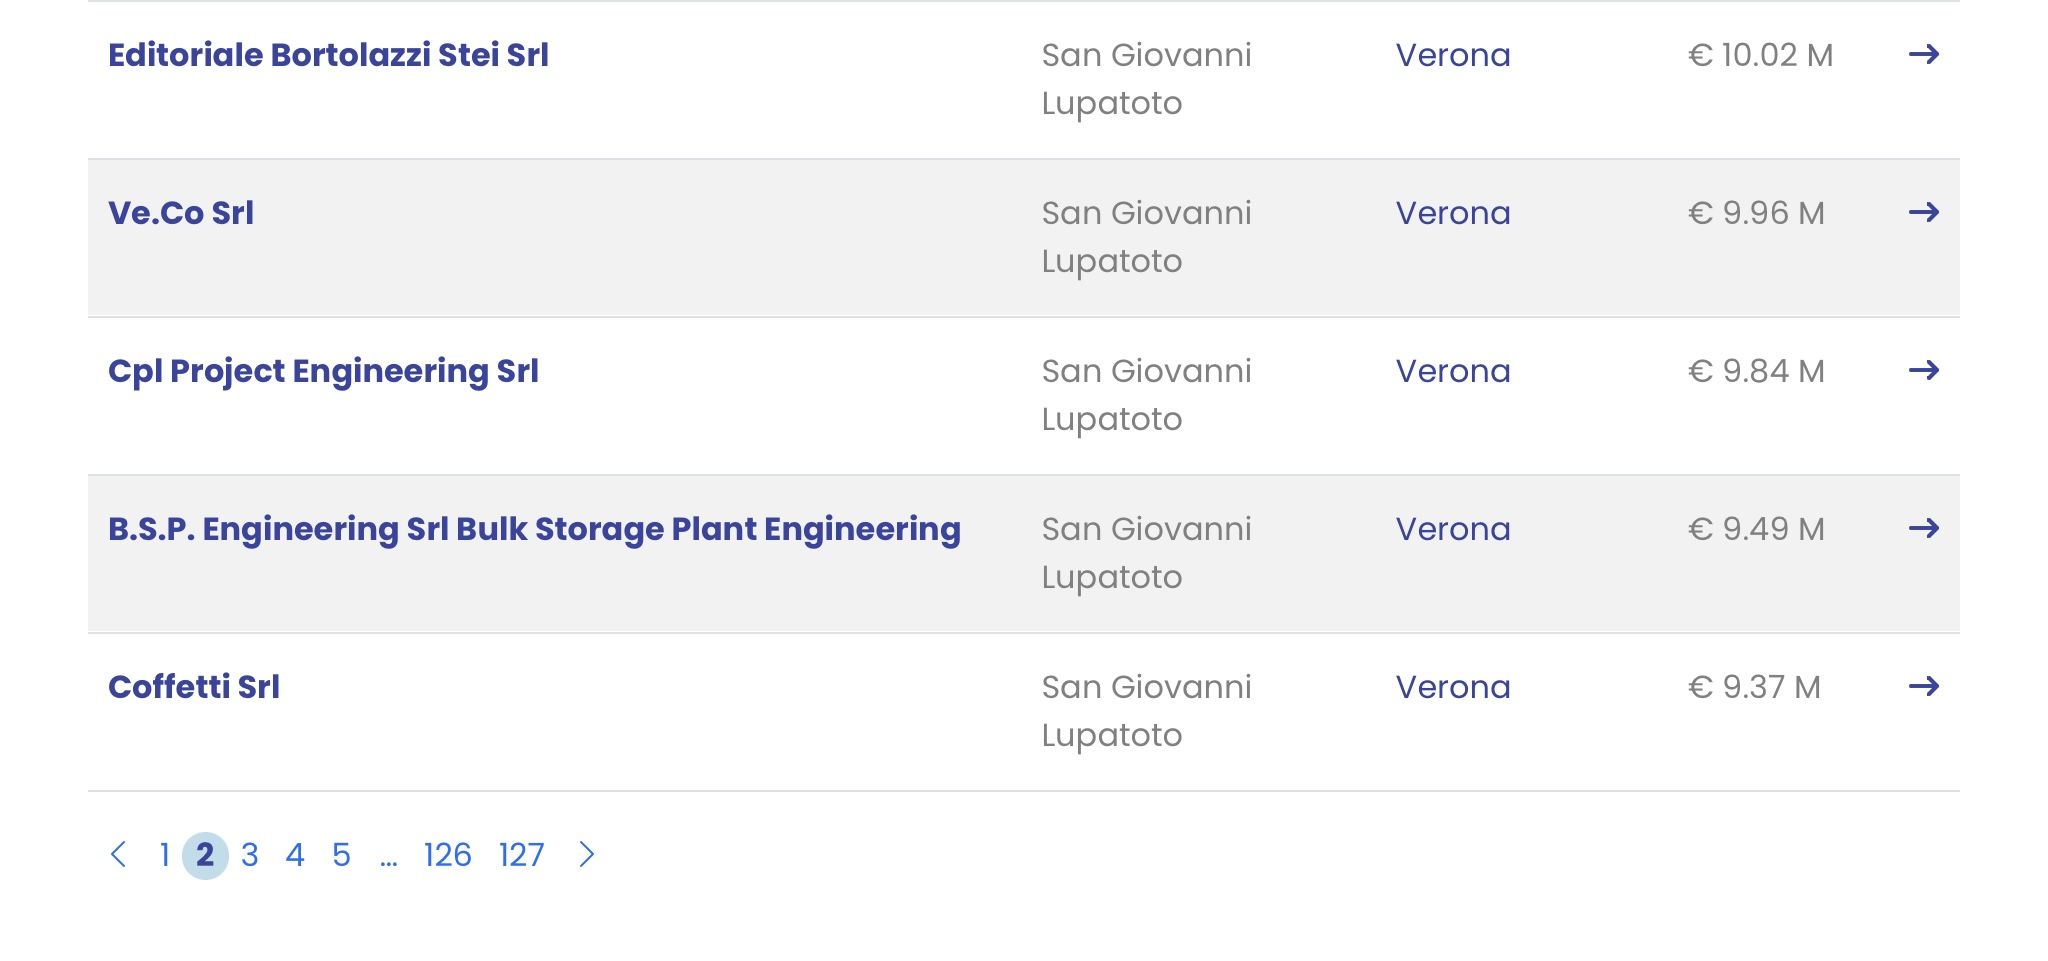This screenshot has width=2048, height=961.
Task: Select current page 2 indicator
Action: (x=205, y=855)
